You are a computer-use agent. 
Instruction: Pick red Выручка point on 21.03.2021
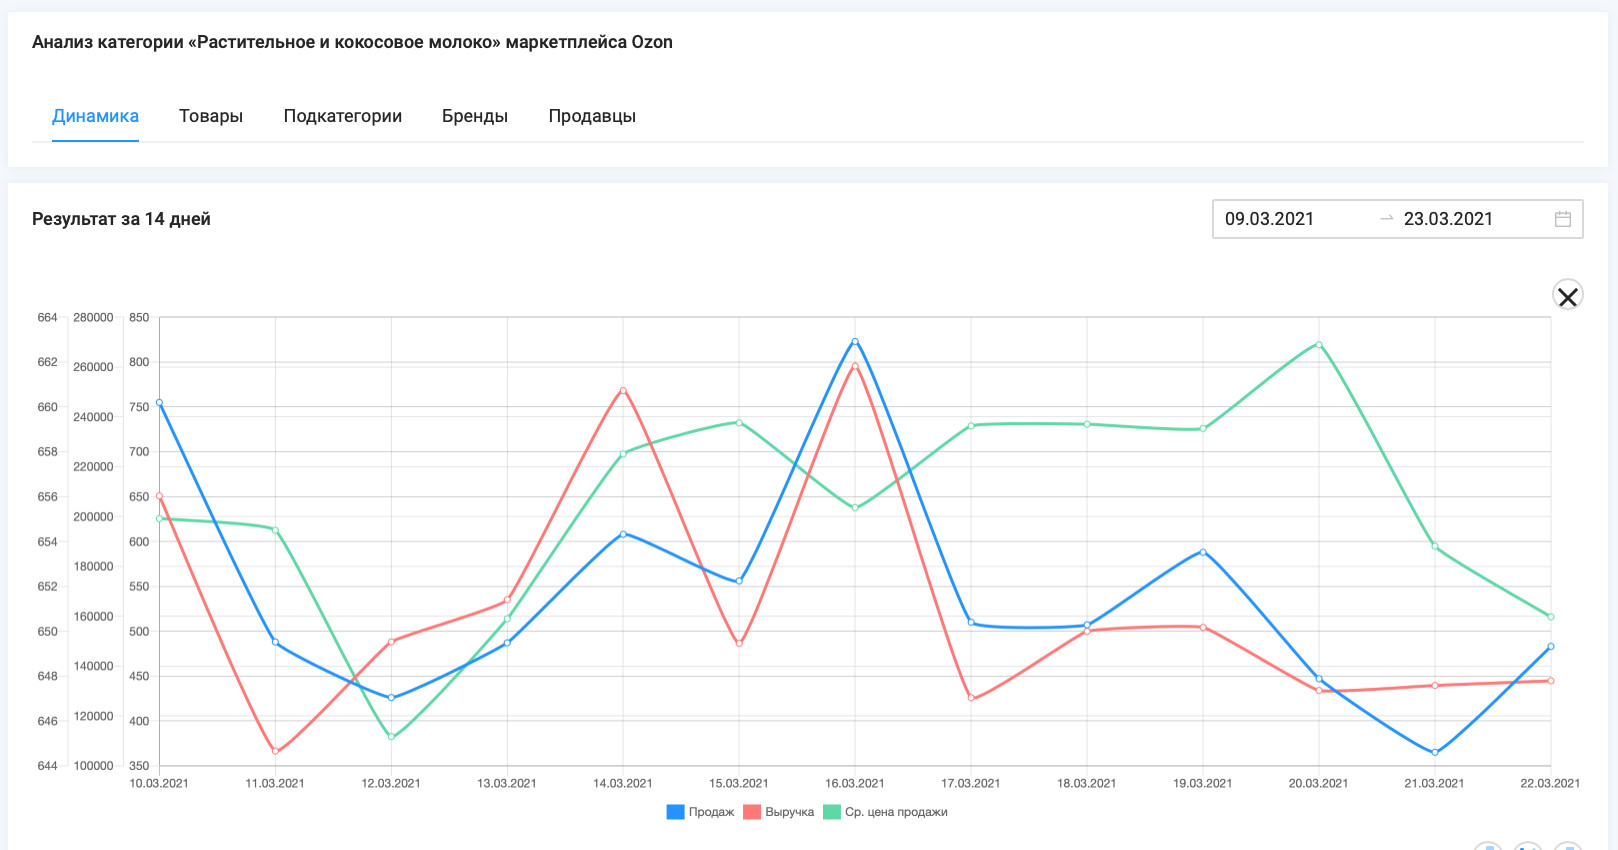(1435, 685)
